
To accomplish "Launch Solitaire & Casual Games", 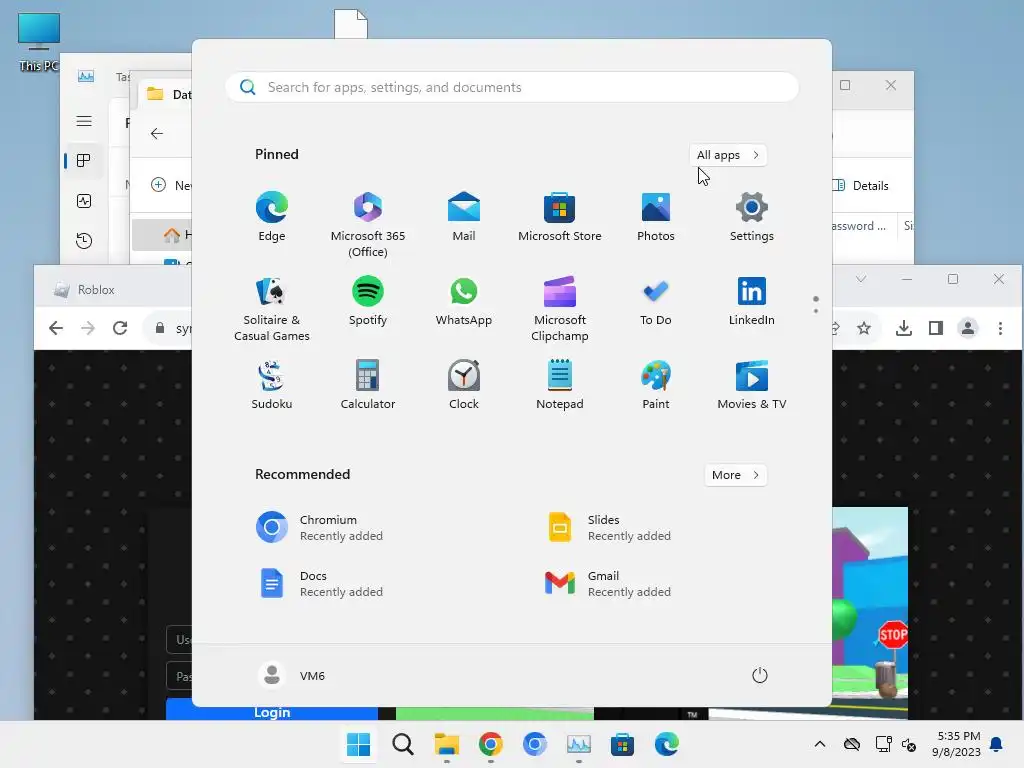I will coord(272,308).
